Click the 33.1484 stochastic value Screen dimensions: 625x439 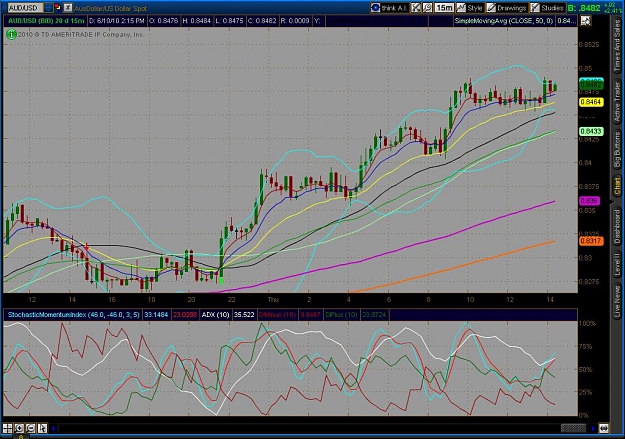(x=156, y=315)
